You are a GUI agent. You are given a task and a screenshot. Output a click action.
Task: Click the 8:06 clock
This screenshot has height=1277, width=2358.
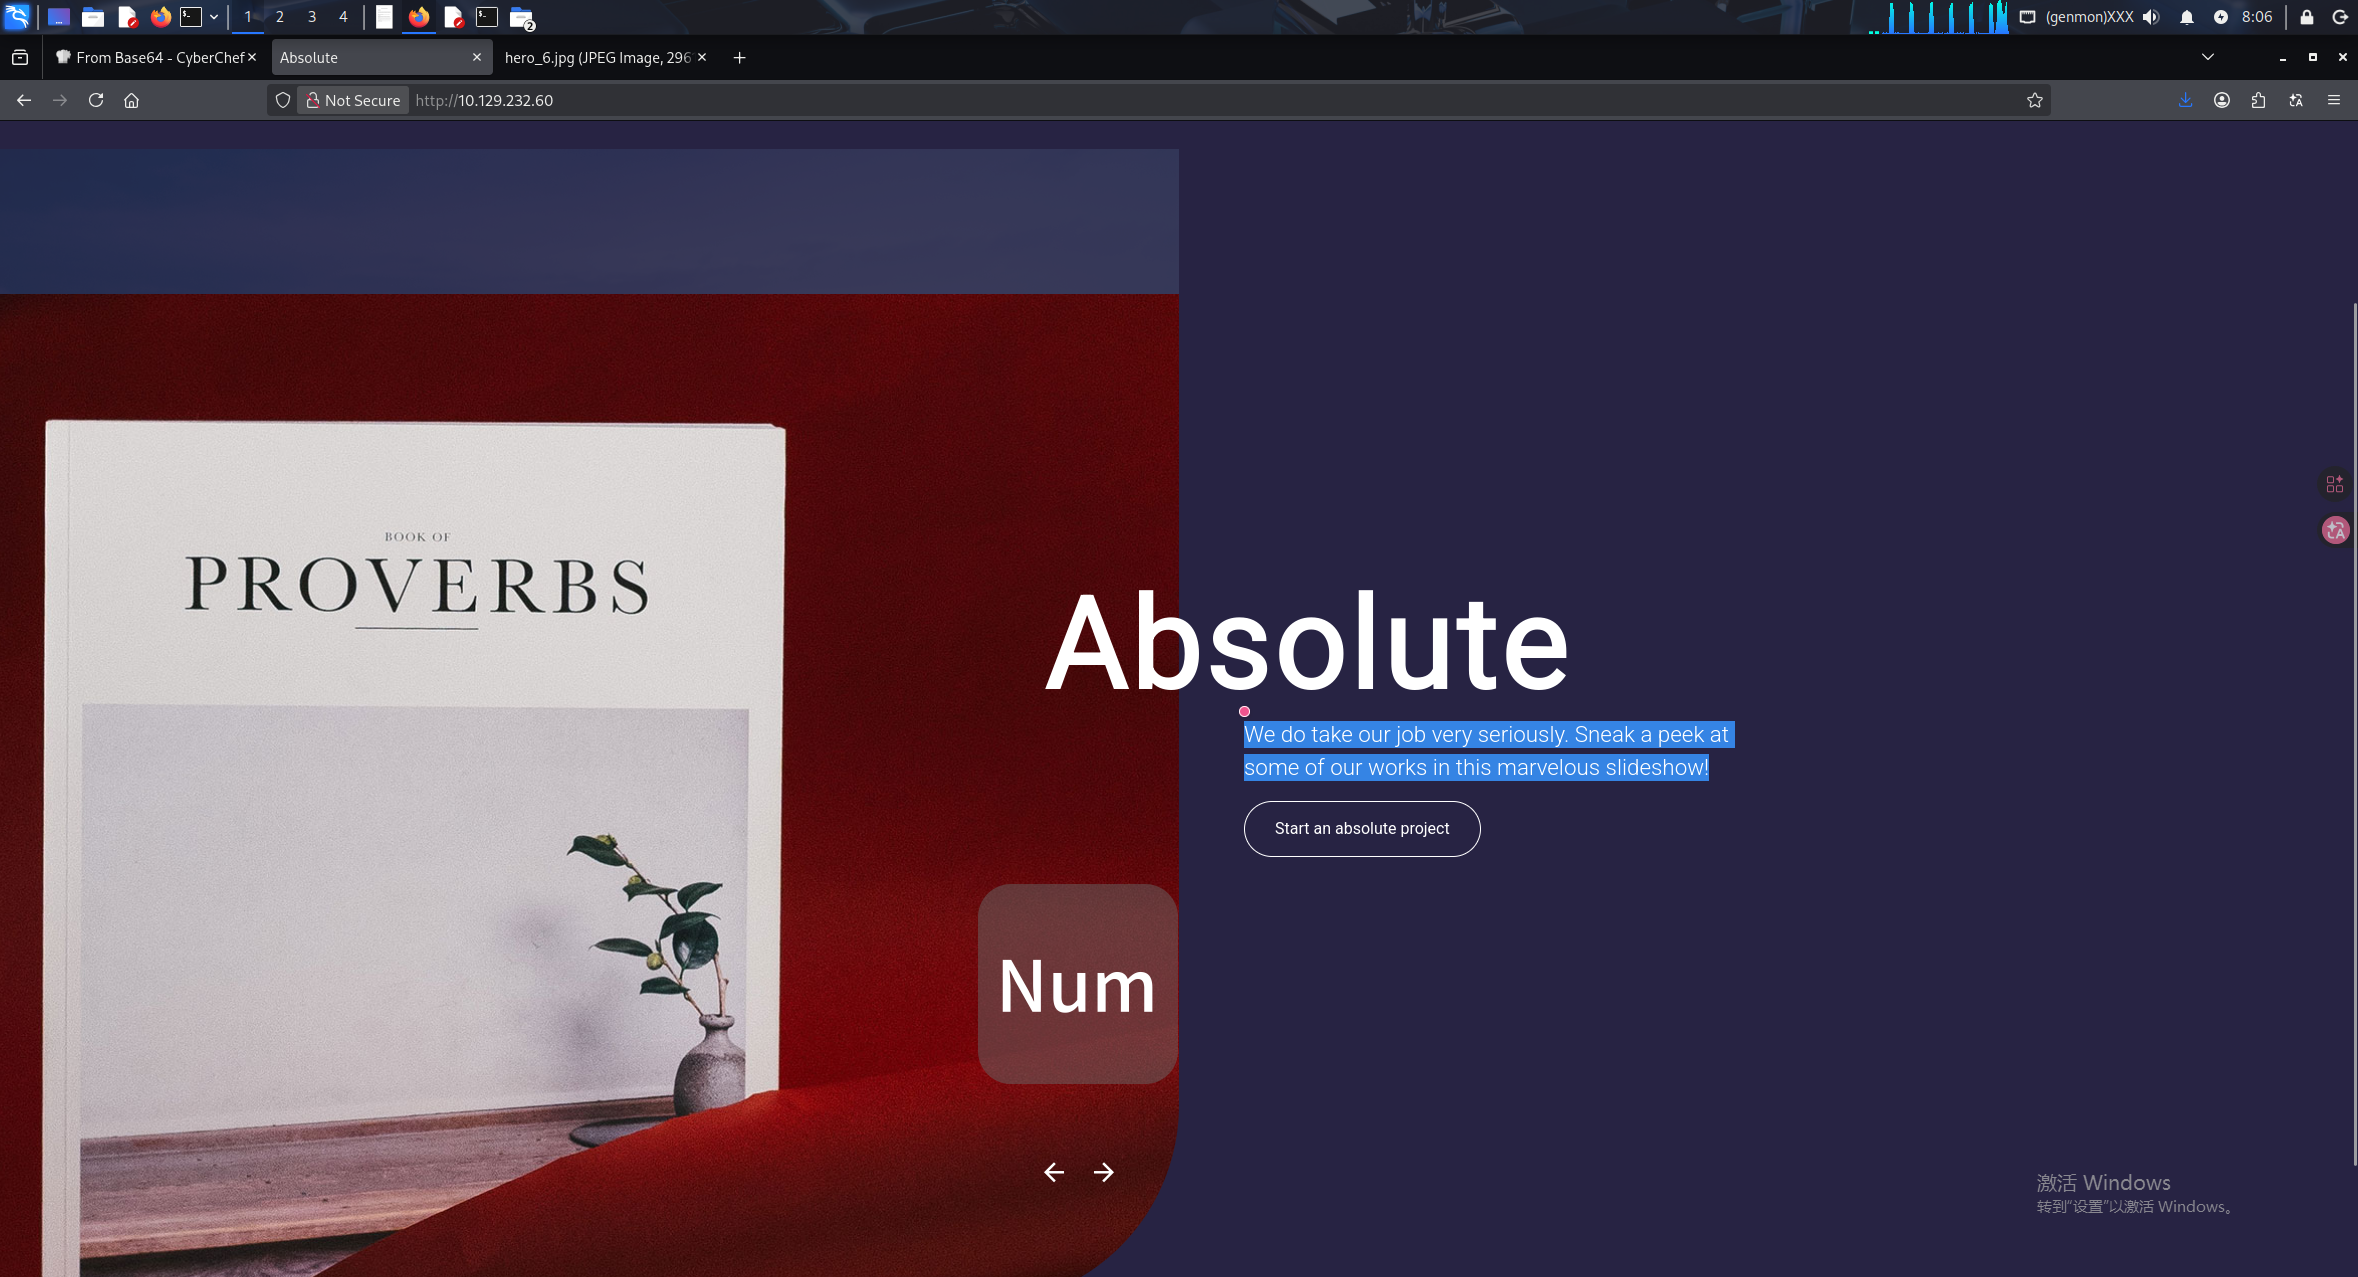click(x=2257, y=17)
